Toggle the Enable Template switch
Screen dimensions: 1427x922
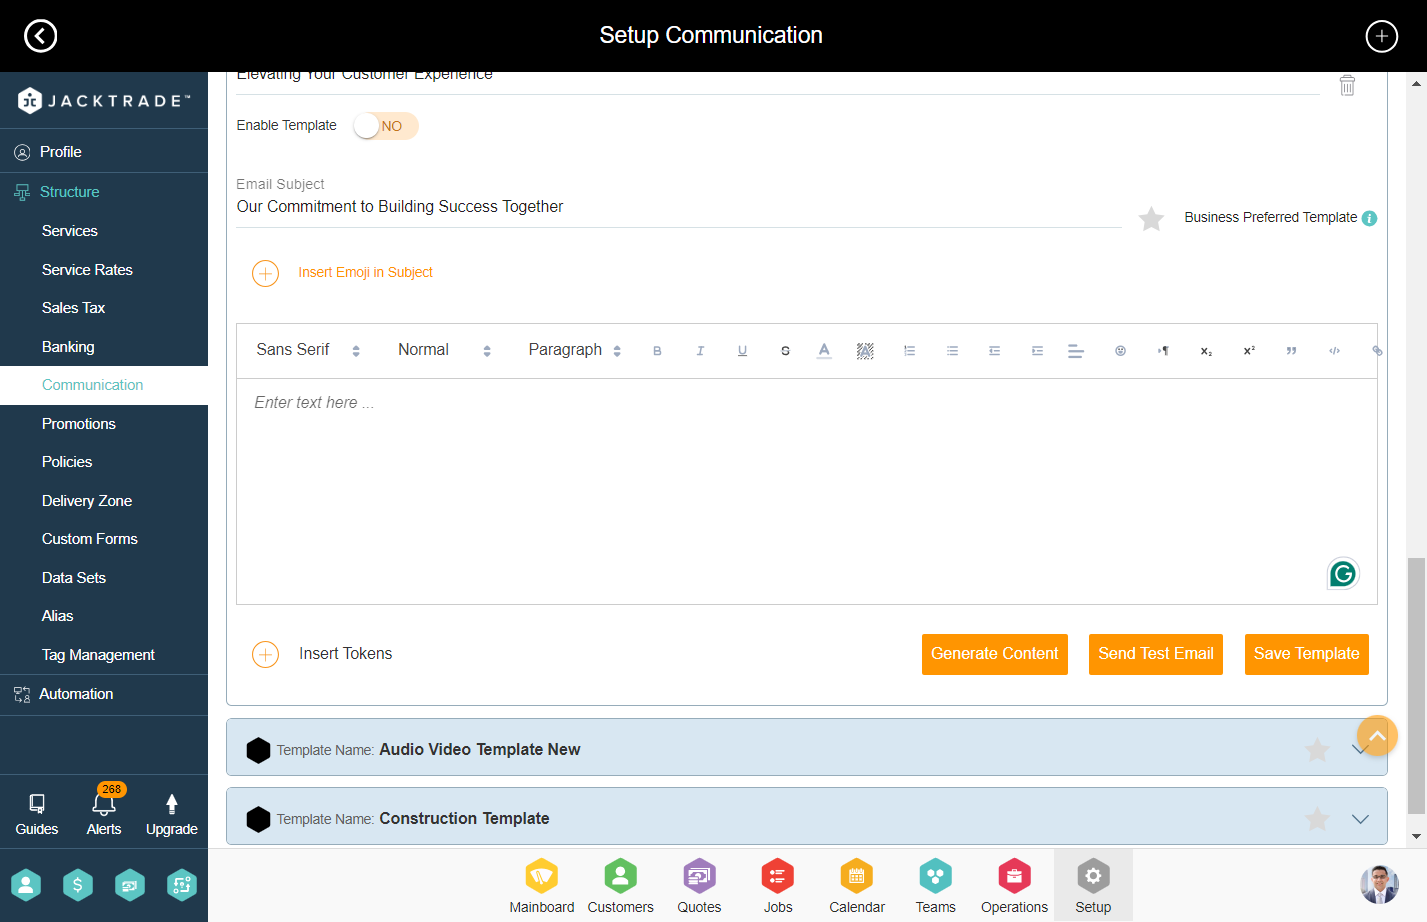pyautogui.click(x=385, y=126)
